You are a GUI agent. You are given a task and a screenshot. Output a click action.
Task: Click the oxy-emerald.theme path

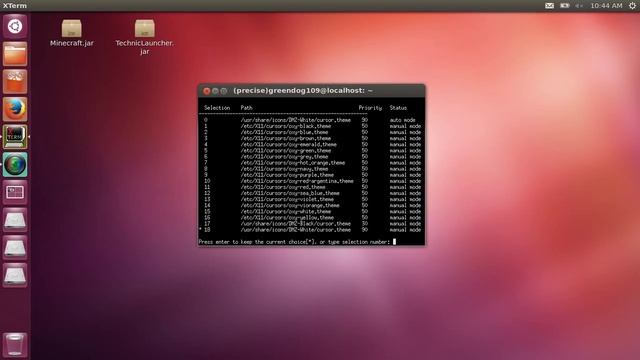[x=289, y=144]
